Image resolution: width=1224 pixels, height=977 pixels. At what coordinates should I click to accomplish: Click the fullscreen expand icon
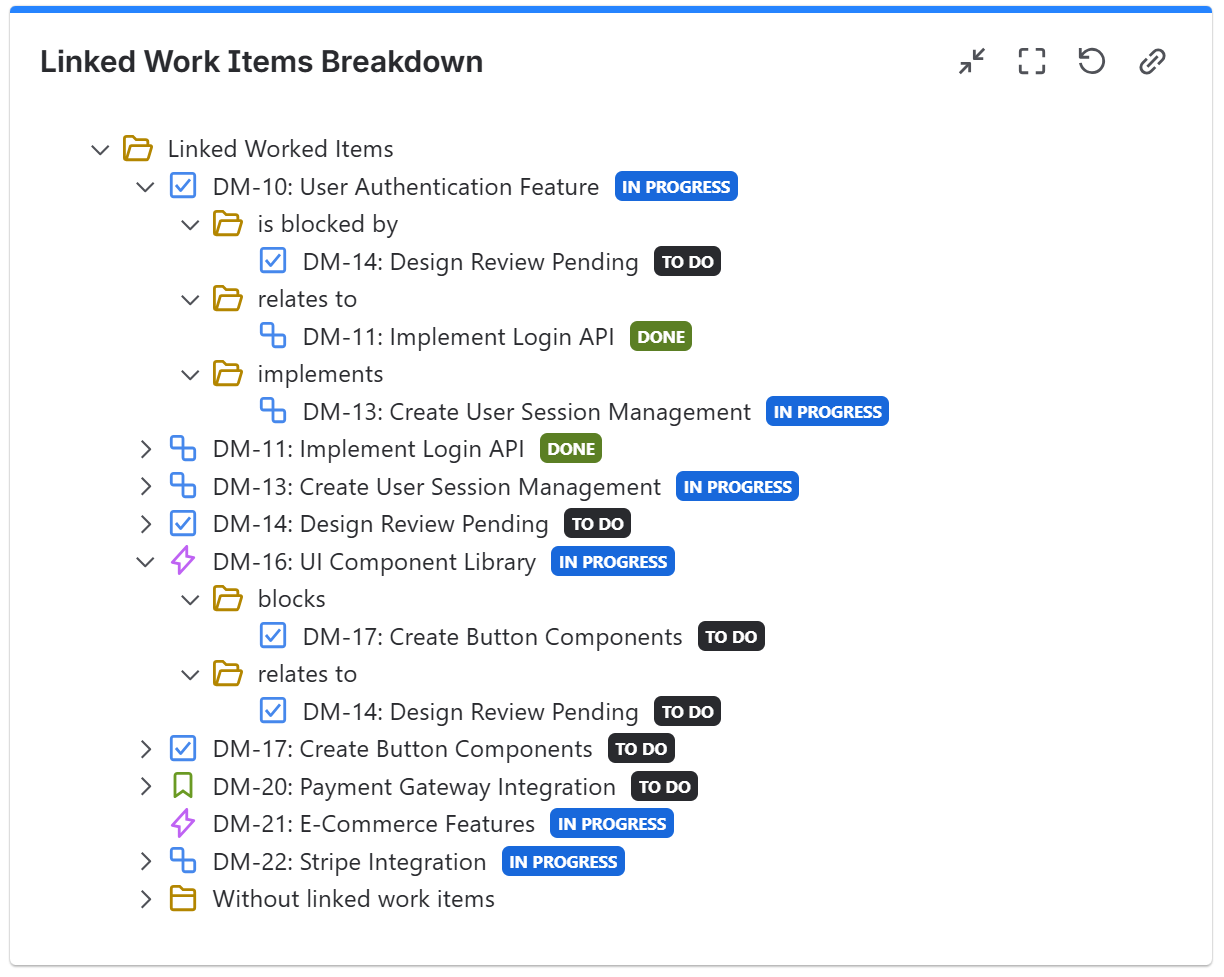tap(1031, 62)
